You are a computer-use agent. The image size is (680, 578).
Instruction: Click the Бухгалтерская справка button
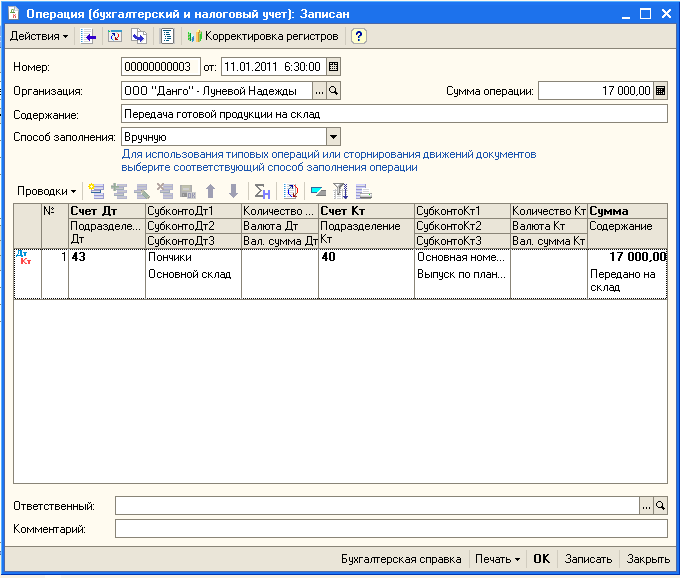tap(401, 559)
